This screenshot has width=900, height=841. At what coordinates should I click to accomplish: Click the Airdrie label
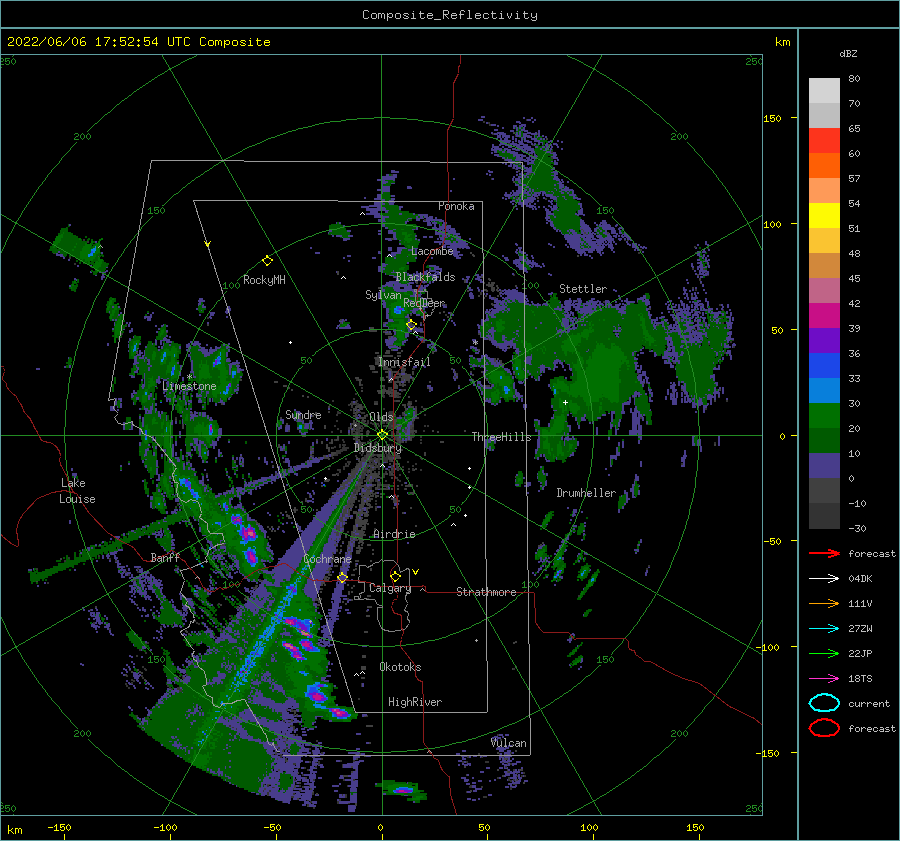pos(394,534)
